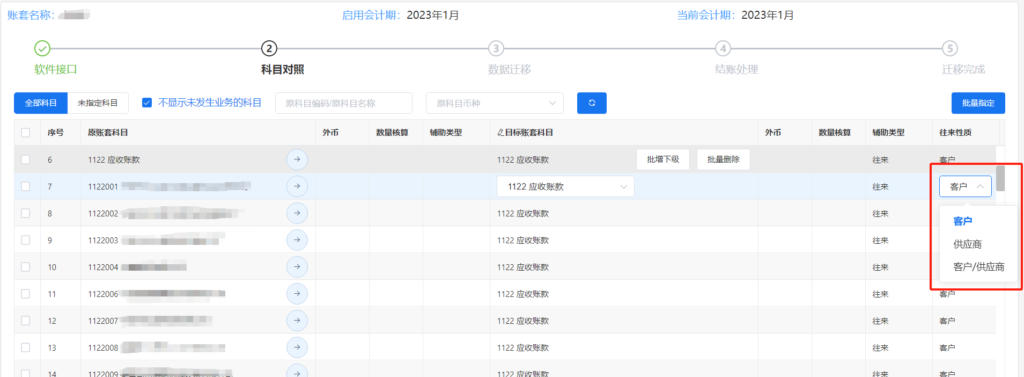Switch to 未指定科目 tab
This screenshot has height=377, width=1024.
98,103
